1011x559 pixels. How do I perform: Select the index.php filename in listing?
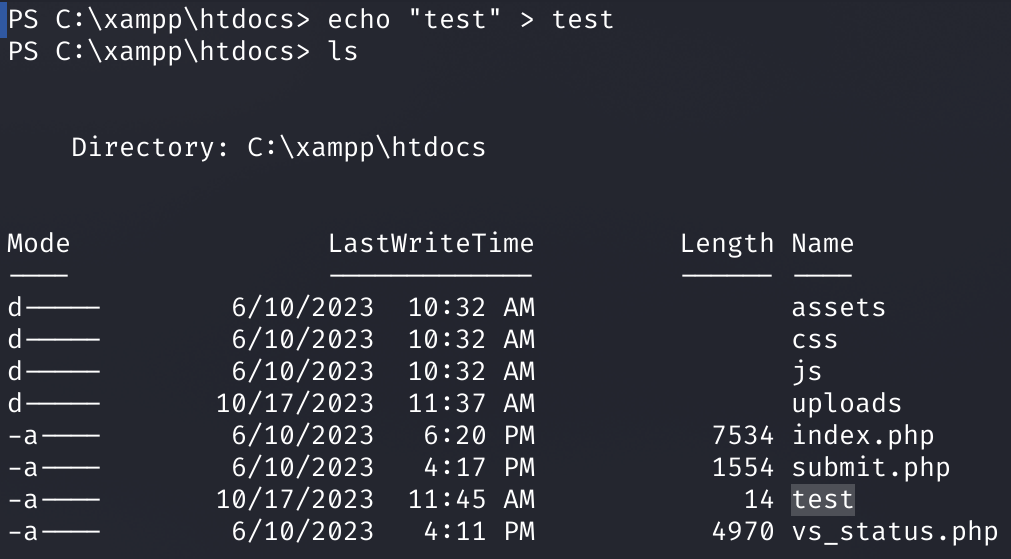coord(863,436)
